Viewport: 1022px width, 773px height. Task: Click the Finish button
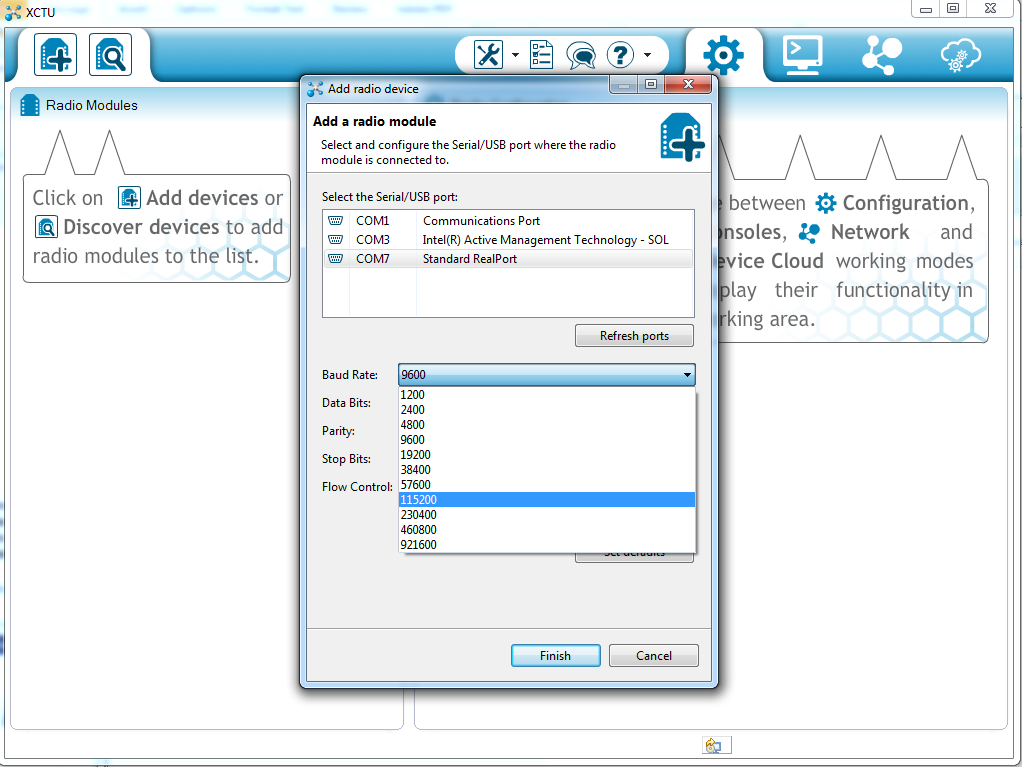[x=555, y=656]
